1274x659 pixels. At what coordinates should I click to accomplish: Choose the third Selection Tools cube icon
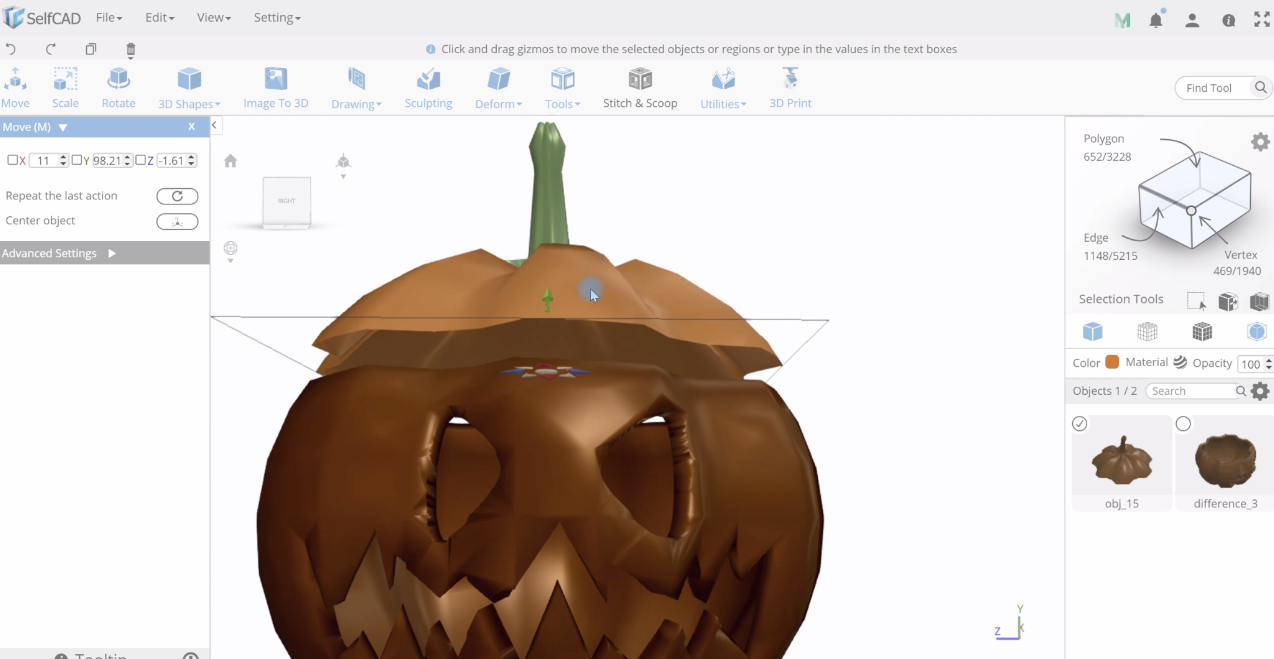point(1260,301)
